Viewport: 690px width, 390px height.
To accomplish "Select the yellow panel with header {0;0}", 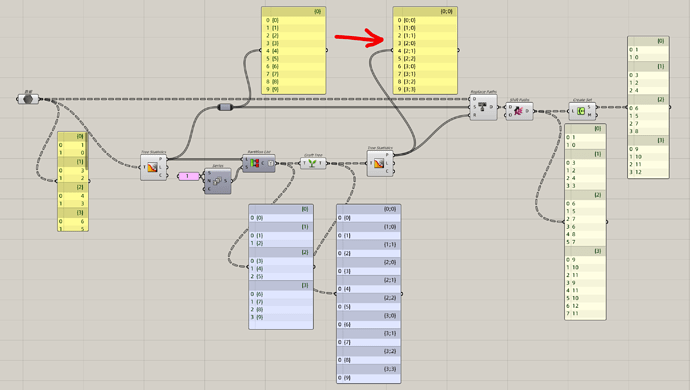I will click(x=425, y=50).
